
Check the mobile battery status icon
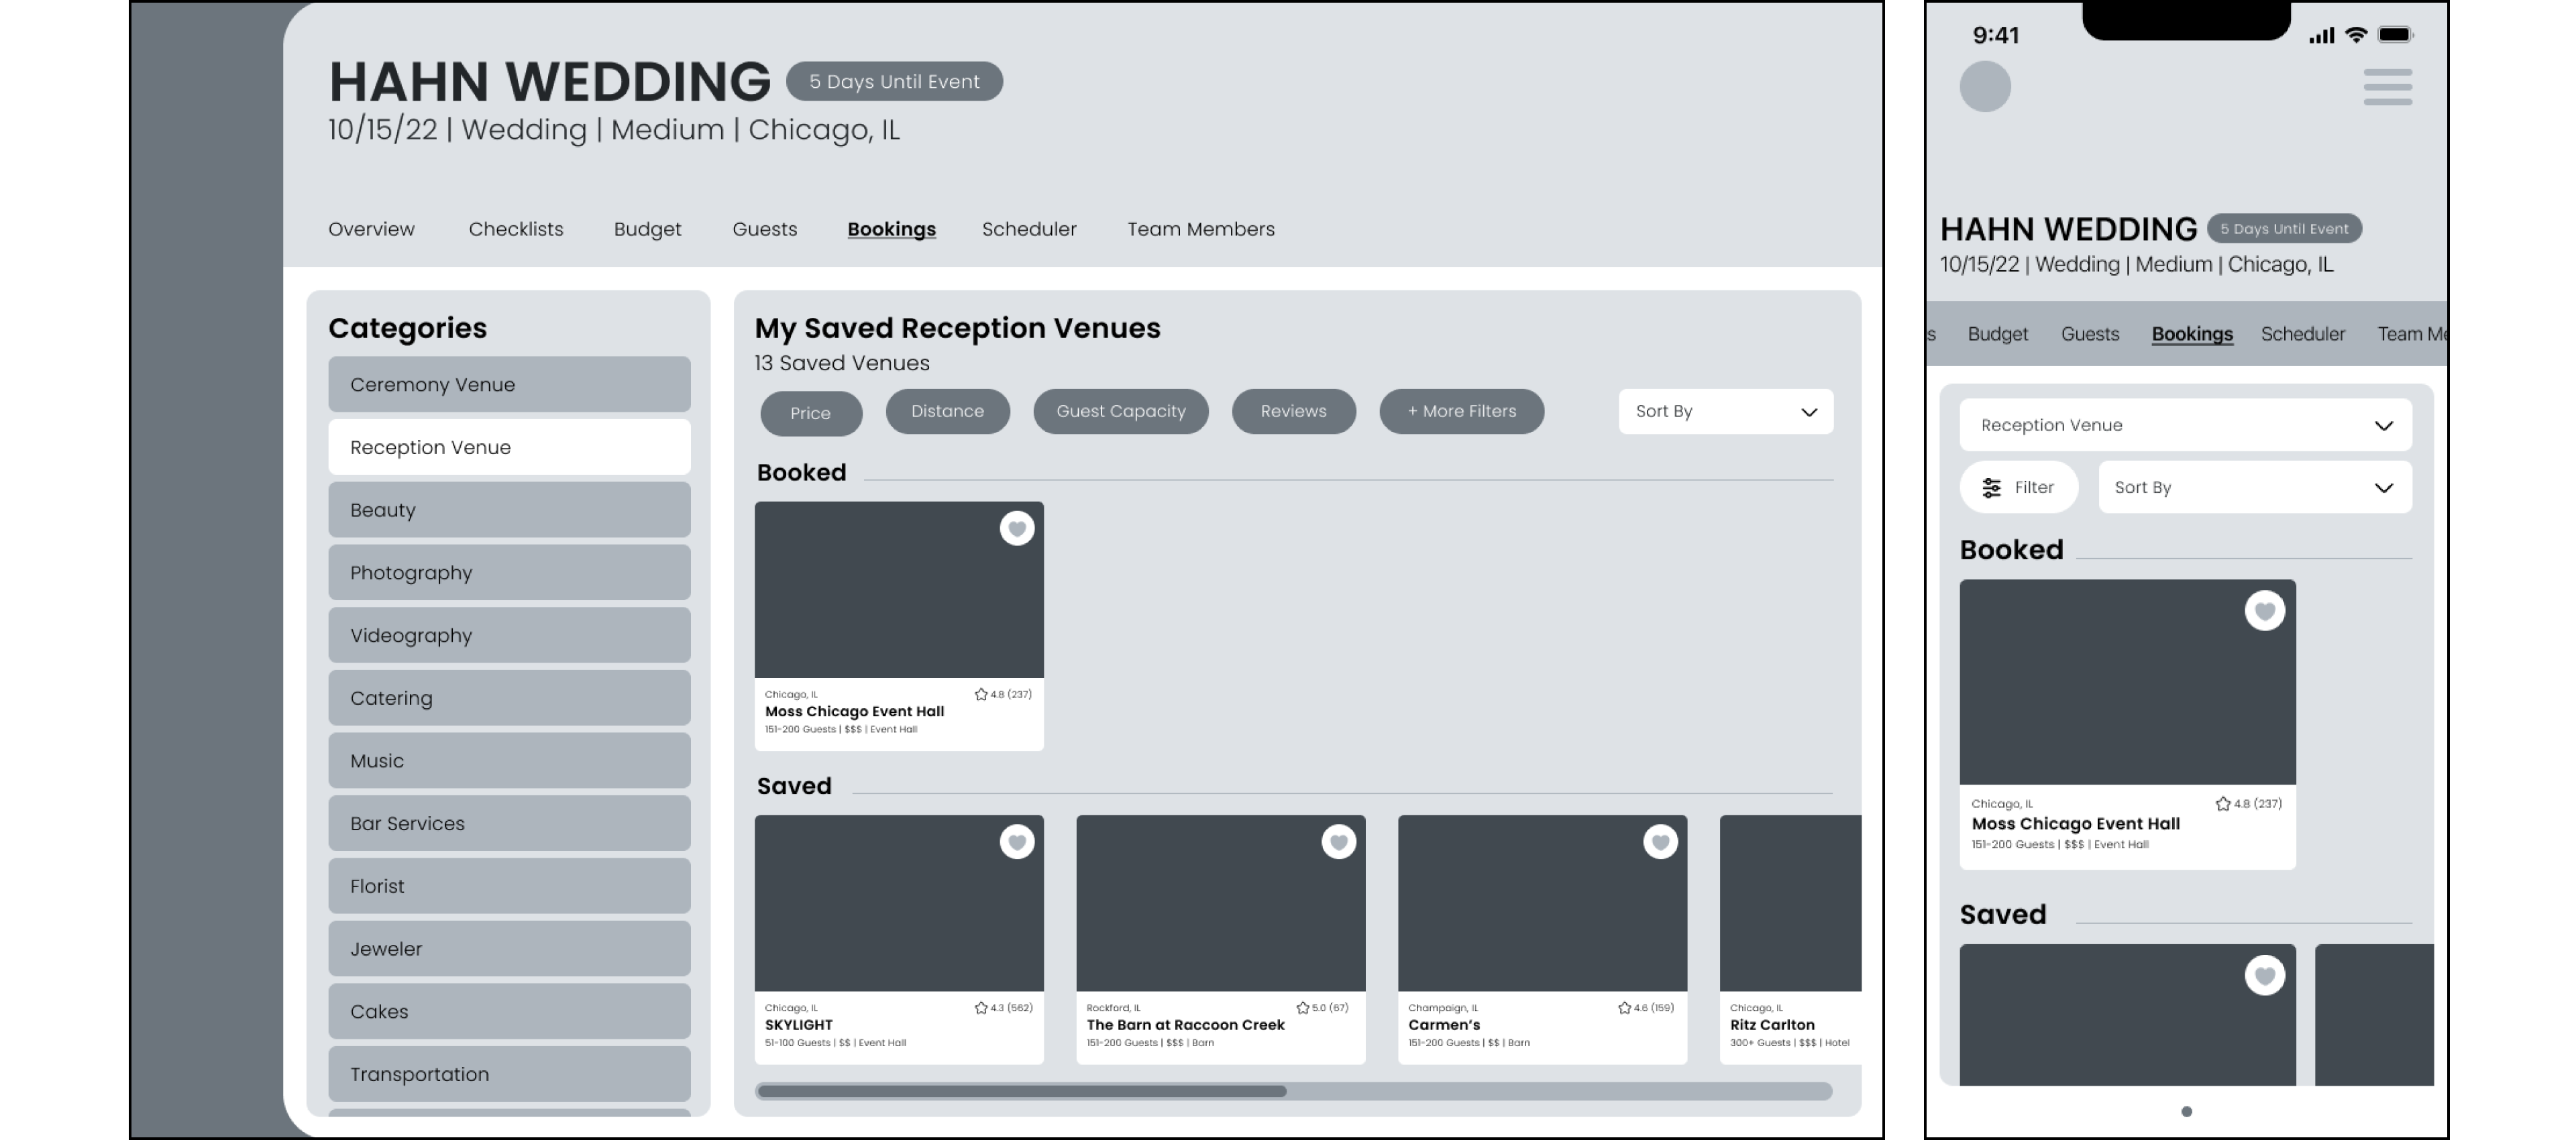point(2395,35)
